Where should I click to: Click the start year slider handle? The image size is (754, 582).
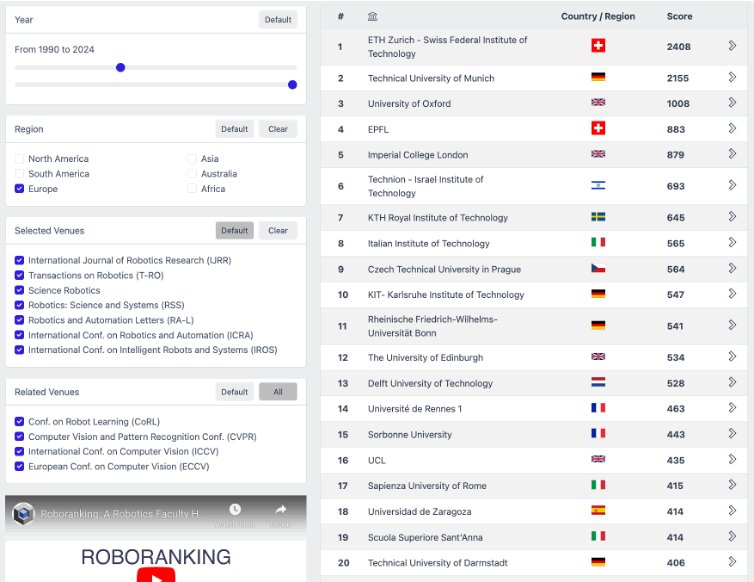click(121, 67)
